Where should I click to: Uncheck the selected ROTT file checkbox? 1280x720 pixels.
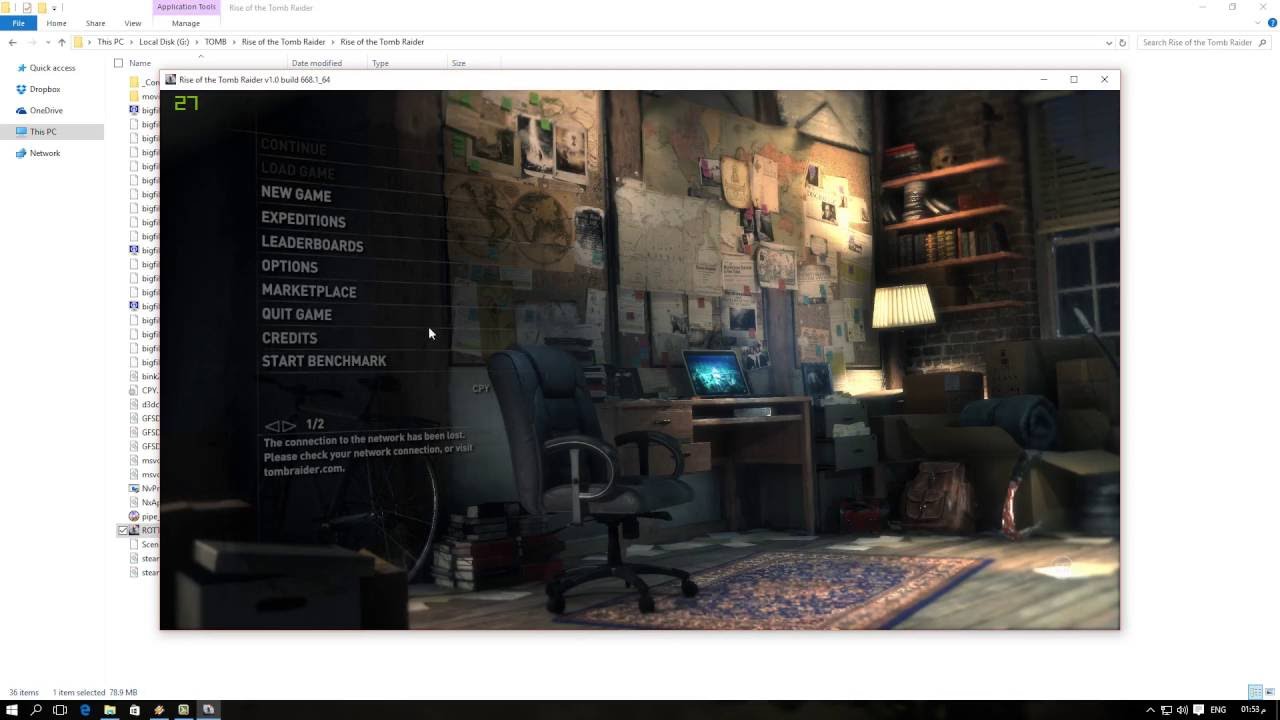[123, 530]
